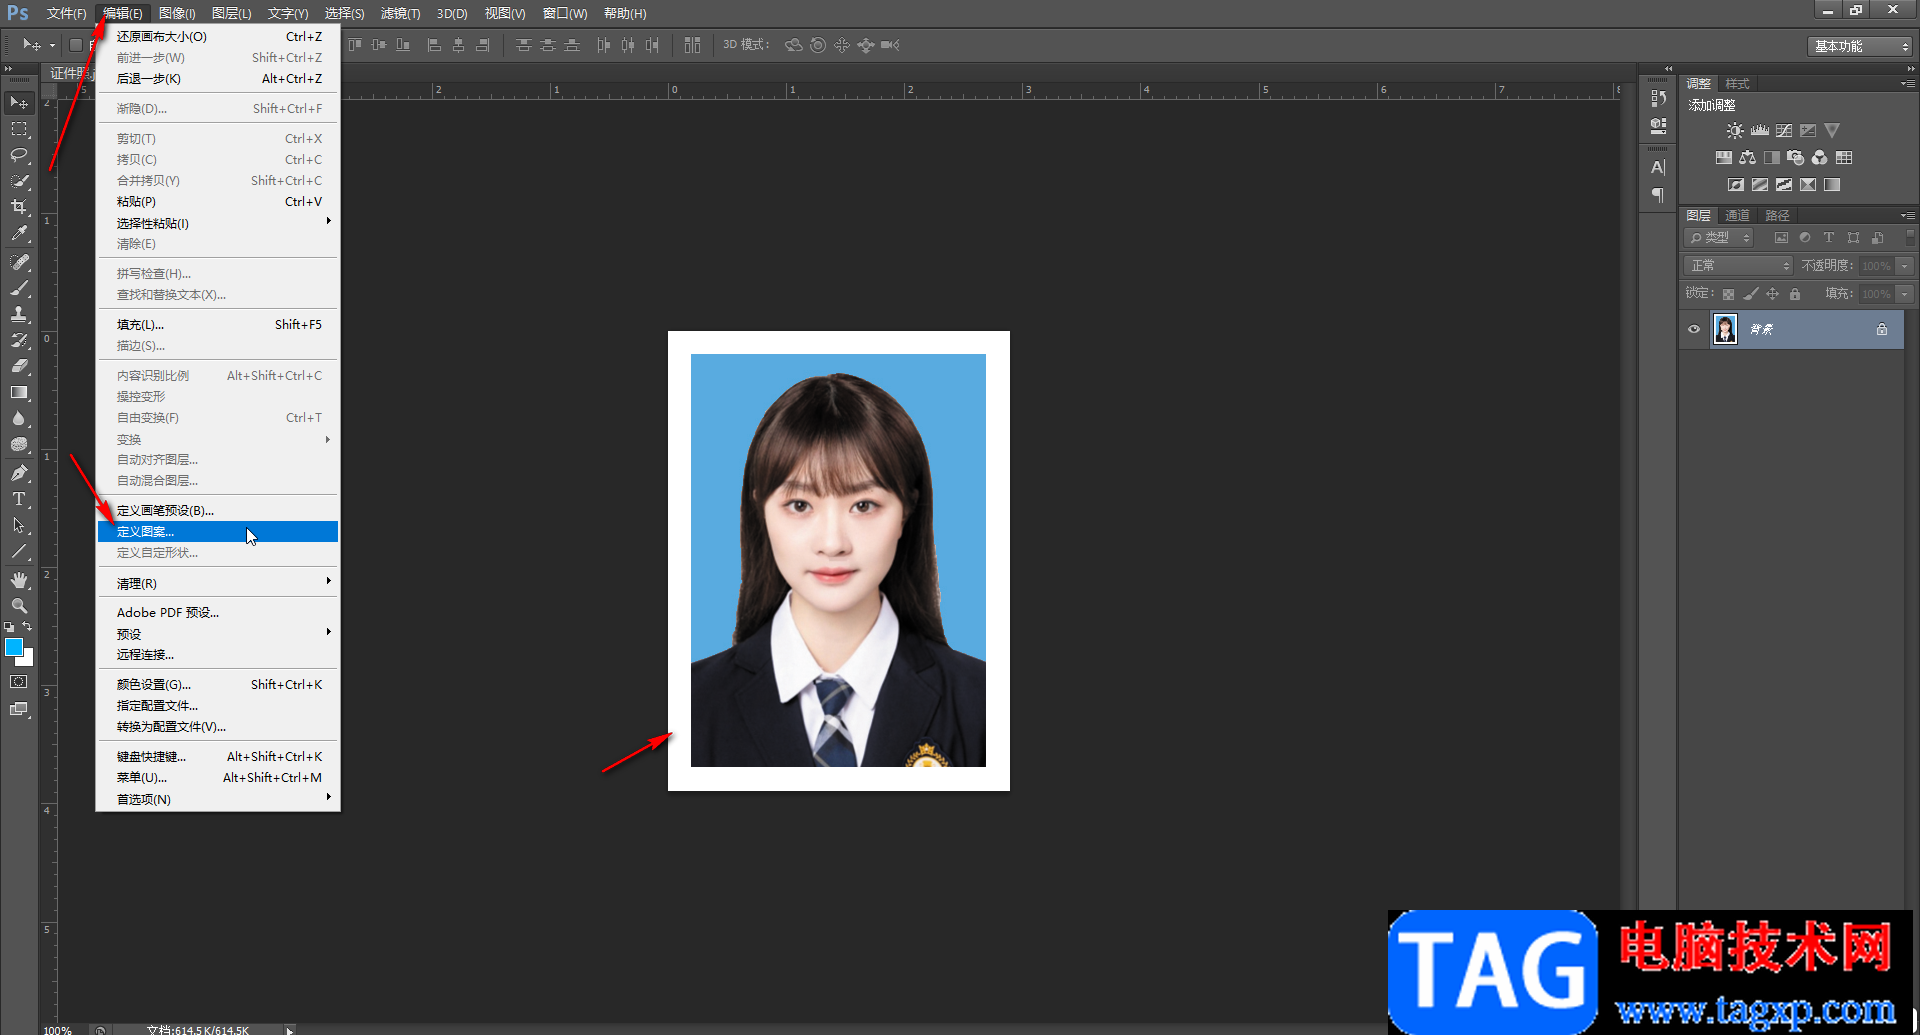Screen dimensions: 1920x1035
Task: Select the Lasso tool
Action: (19, 155)
